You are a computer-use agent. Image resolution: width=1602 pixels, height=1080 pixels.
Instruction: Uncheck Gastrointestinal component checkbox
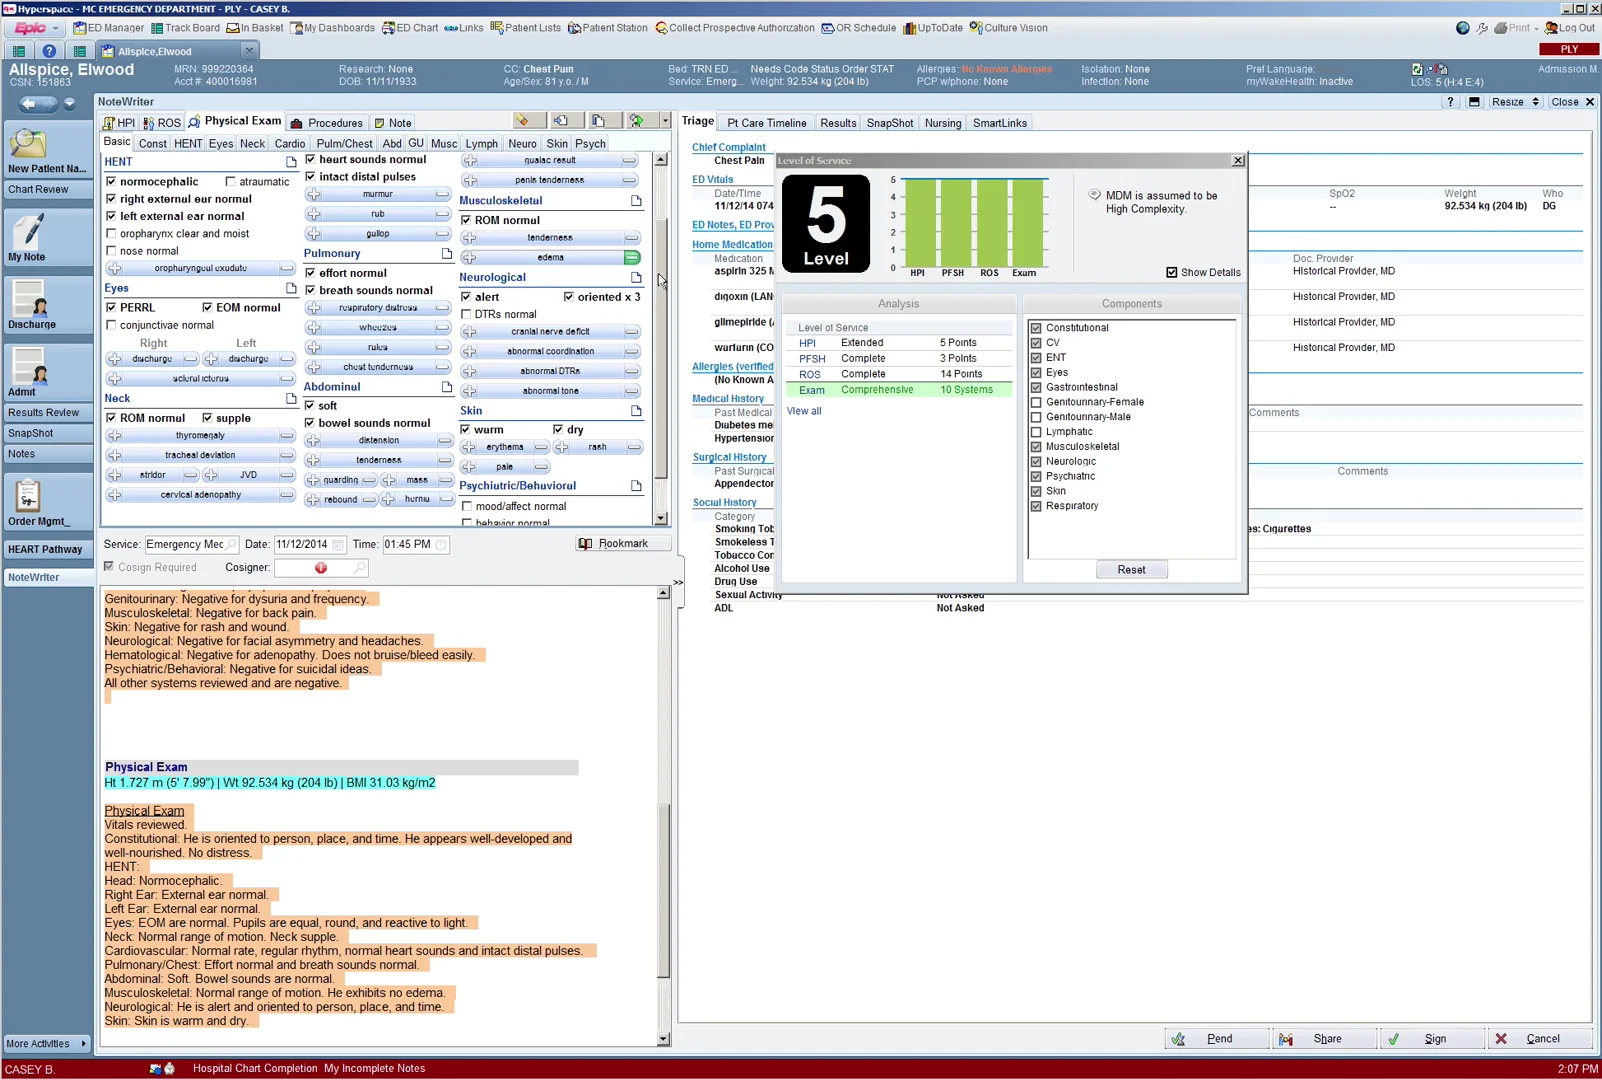pyautogui.click(x=1036, y=387)
